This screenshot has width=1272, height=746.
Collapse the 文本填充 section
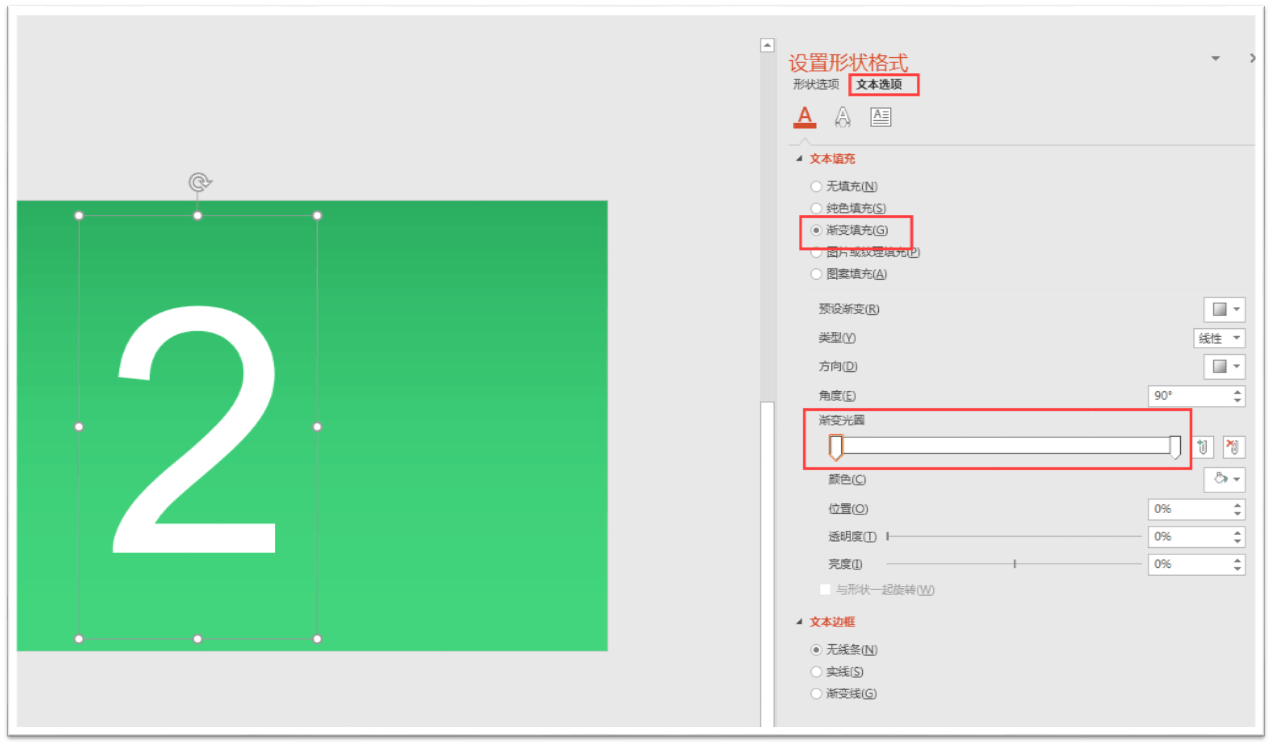coord(799,158)
